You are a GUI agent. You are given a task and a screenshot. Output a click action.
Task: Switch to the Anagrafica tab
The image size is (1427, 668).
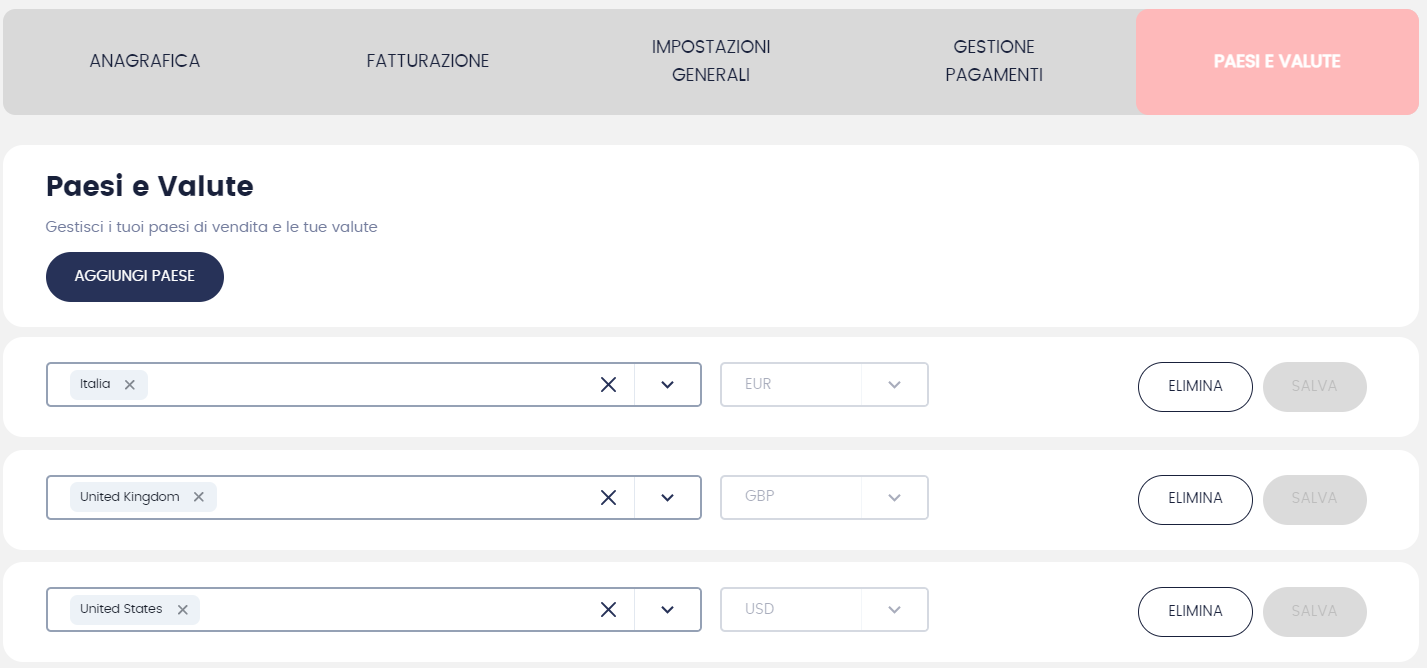click(x=145, y=61)
